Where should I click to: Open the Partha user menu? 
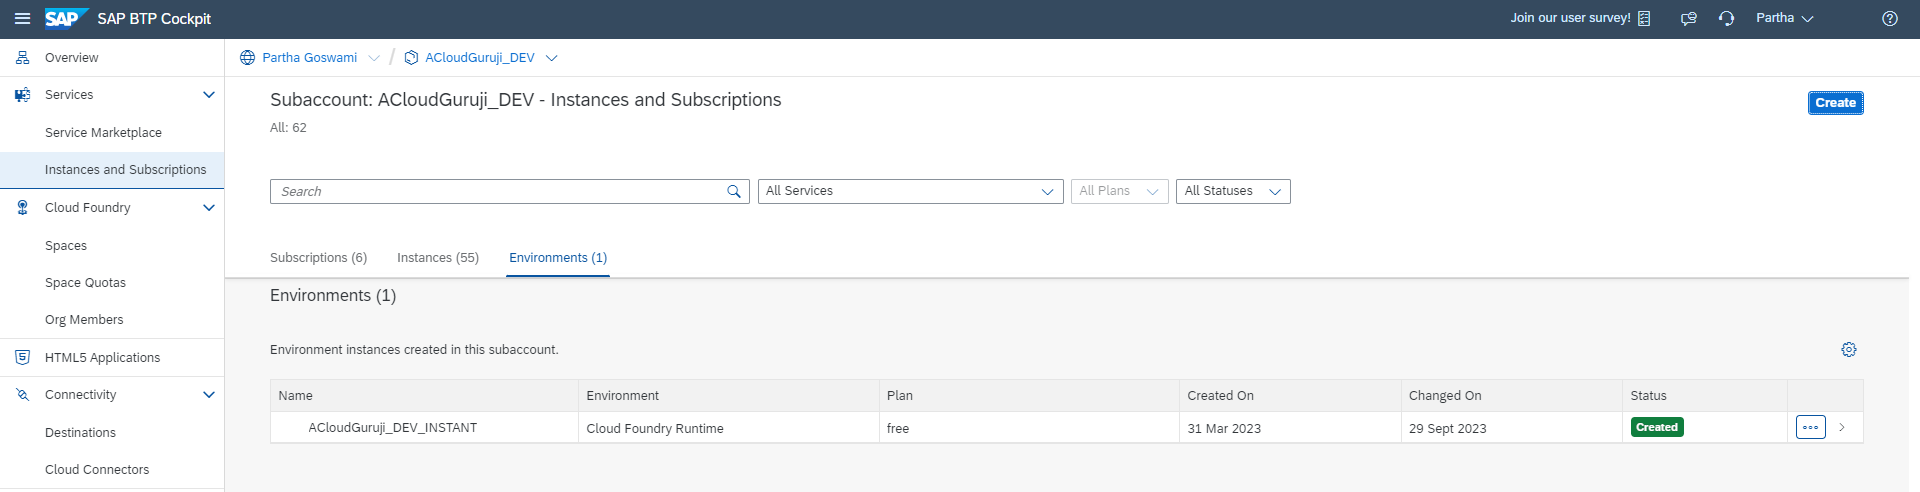point(1784,19)
